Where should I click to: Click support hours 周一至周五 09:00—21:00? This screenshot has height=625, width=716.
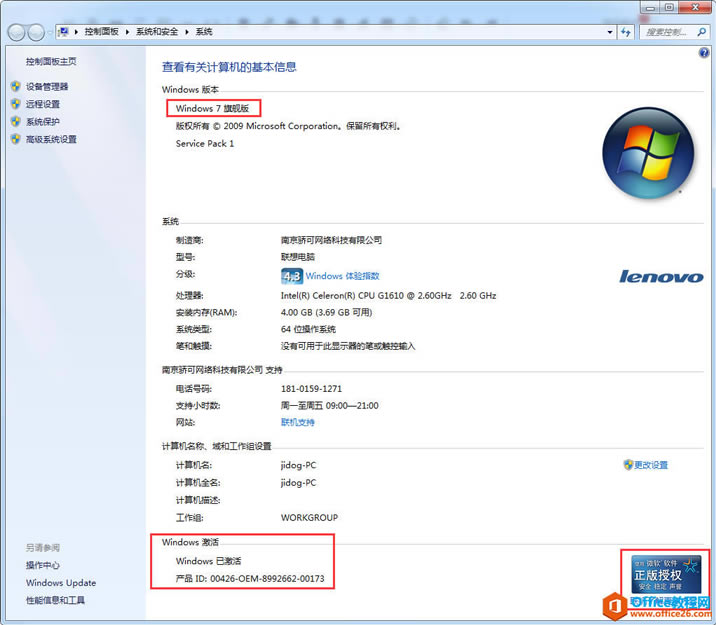(330, 405)
